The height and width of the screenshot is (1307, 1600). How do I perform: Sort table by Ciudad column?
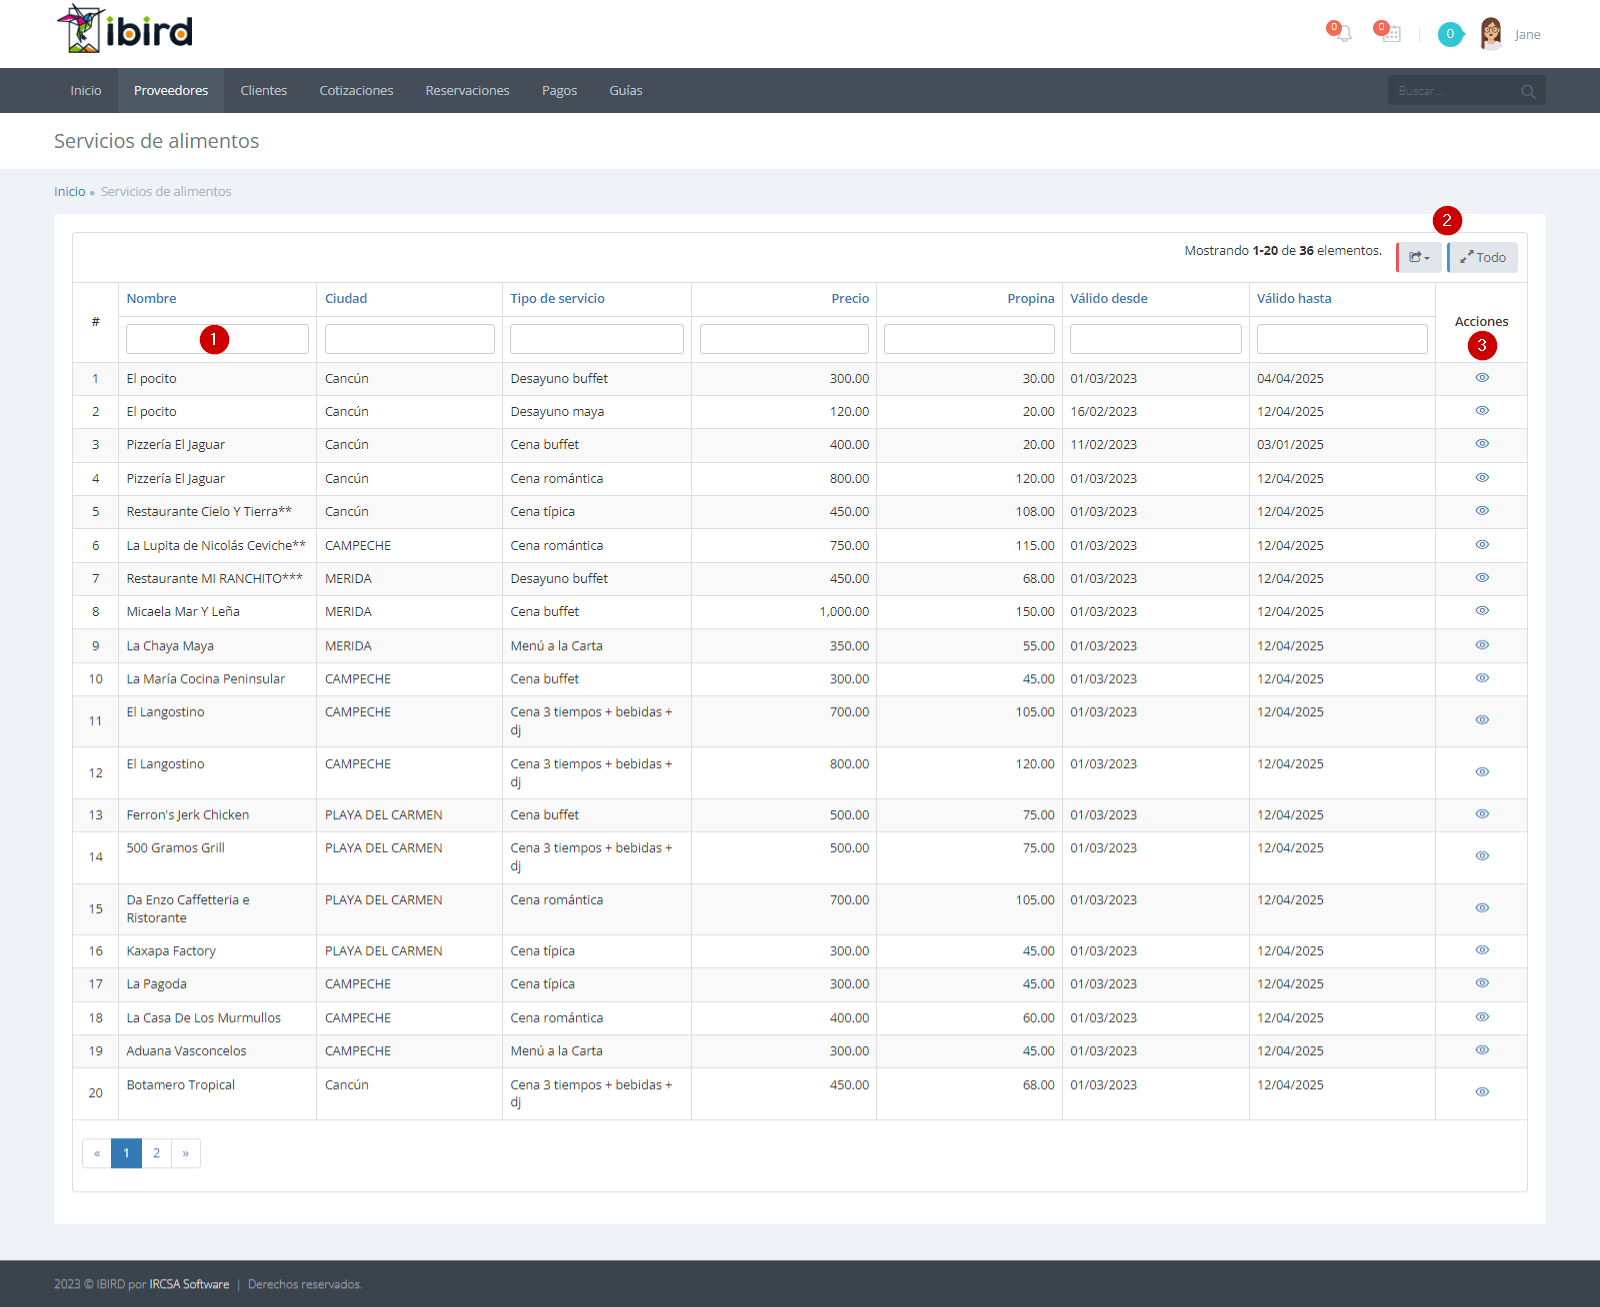pyautogui.click(x=346, y=299)
